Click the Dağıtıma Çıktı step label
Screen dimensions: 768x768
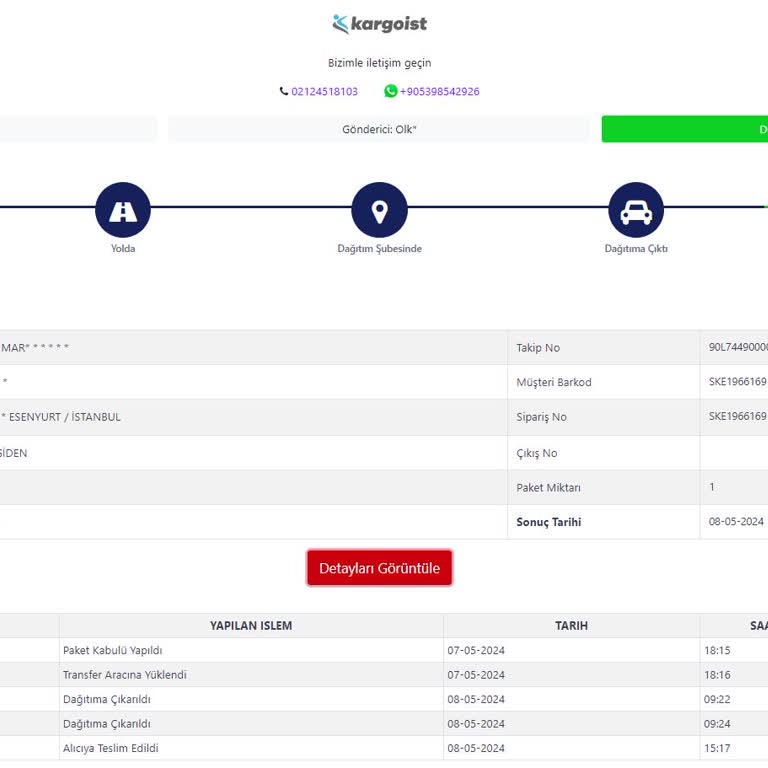[x=636, y=249]
